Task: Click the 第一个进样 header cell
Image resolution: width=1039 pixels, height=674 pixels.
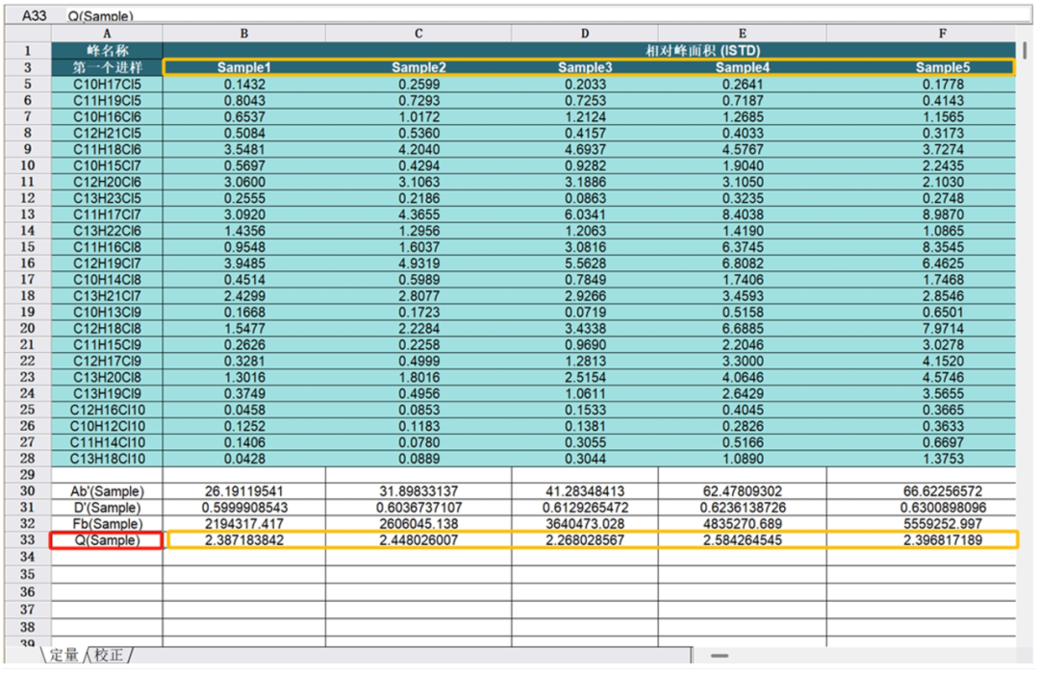Action: pos(107,67)
